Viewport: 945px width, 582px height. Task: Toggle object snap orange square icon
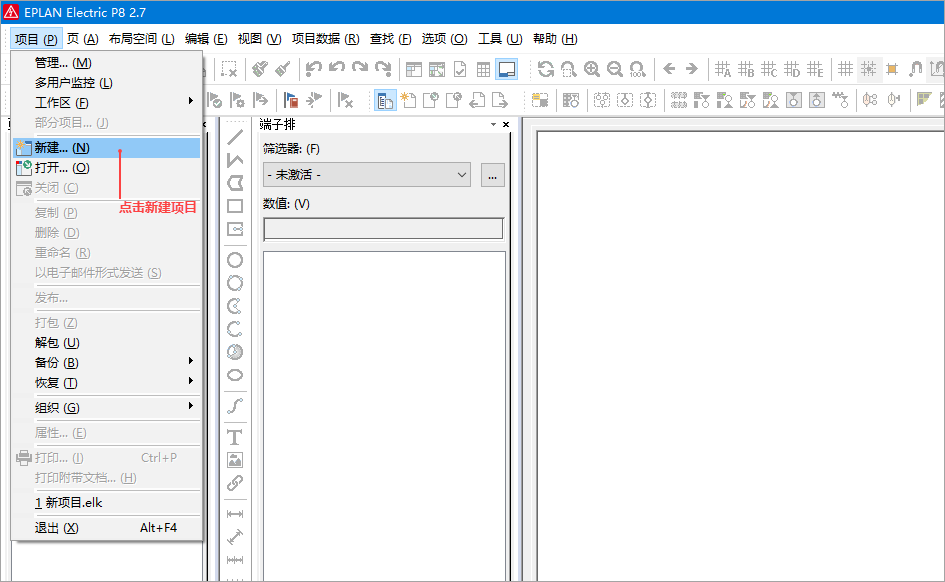point(892,69)
